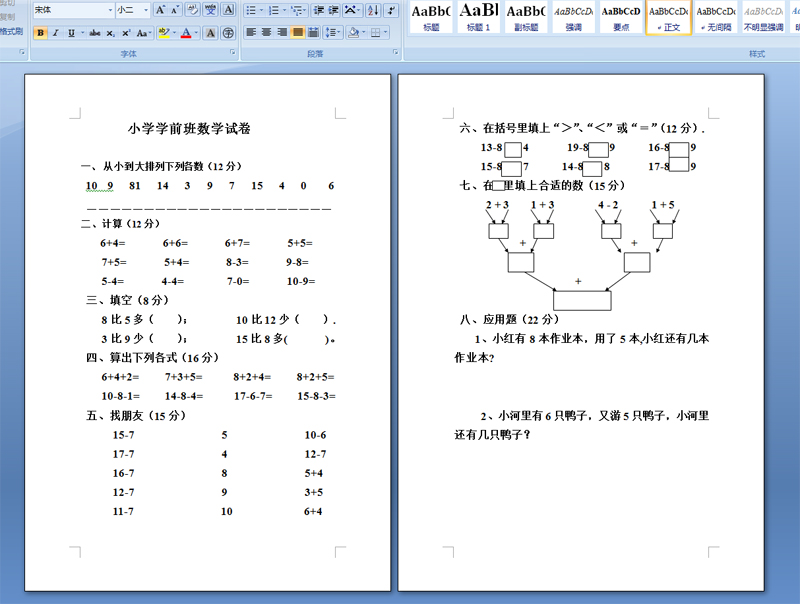
Task: Expand the numbering dropdown arrow
Action: click(x=284, y=10)
